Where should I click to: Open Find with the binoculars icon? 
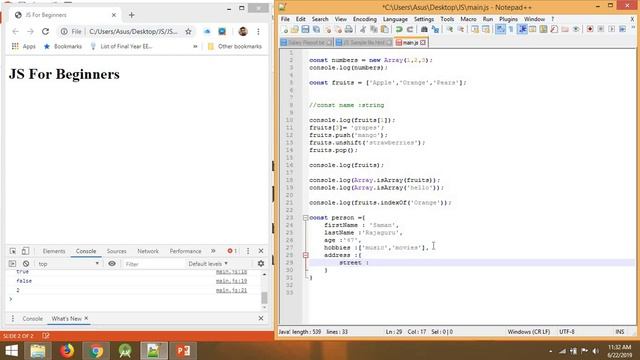click(424, 29)
